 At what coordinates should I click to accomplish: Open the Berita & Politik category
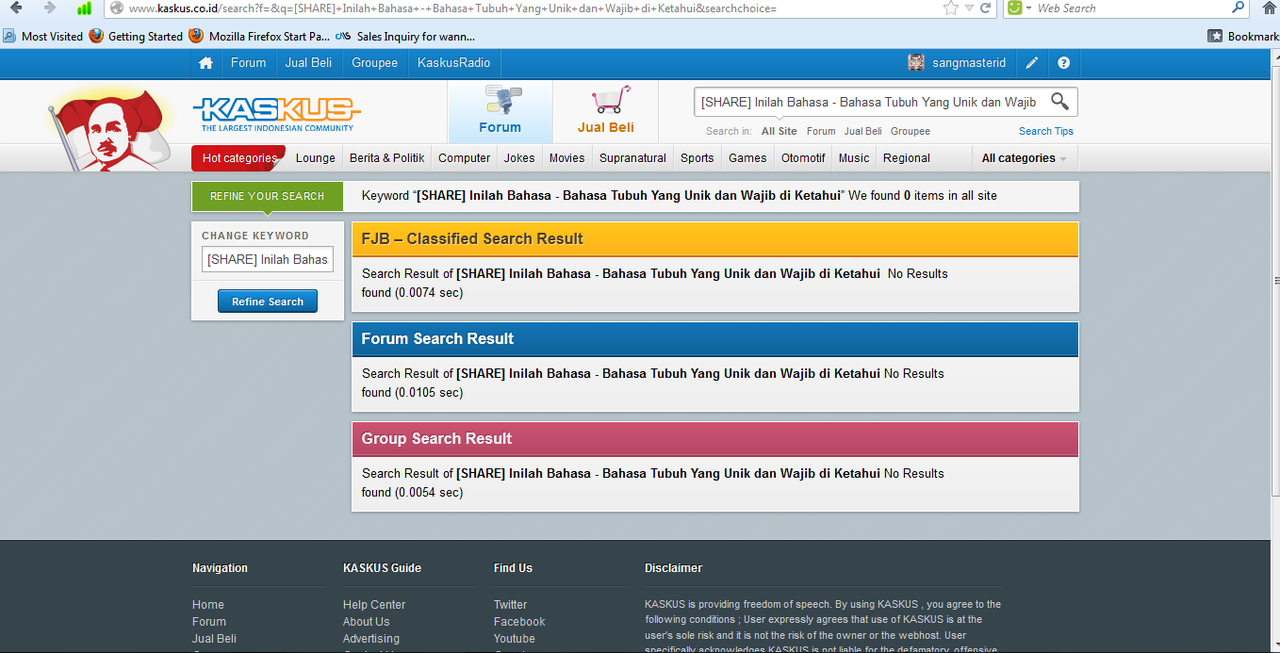(387, 158)
